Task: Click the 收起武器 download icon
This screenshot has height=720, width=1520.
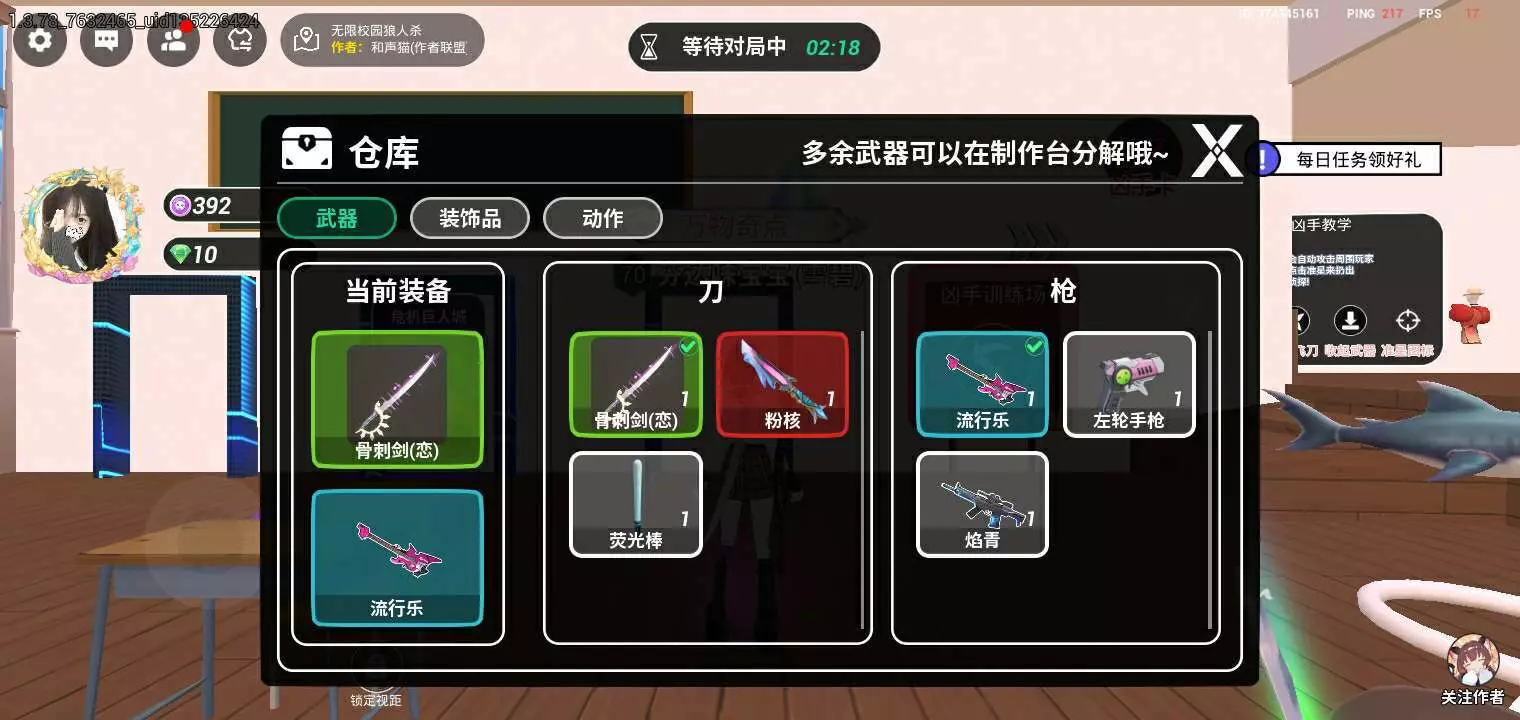Action: coord(1350,320)
